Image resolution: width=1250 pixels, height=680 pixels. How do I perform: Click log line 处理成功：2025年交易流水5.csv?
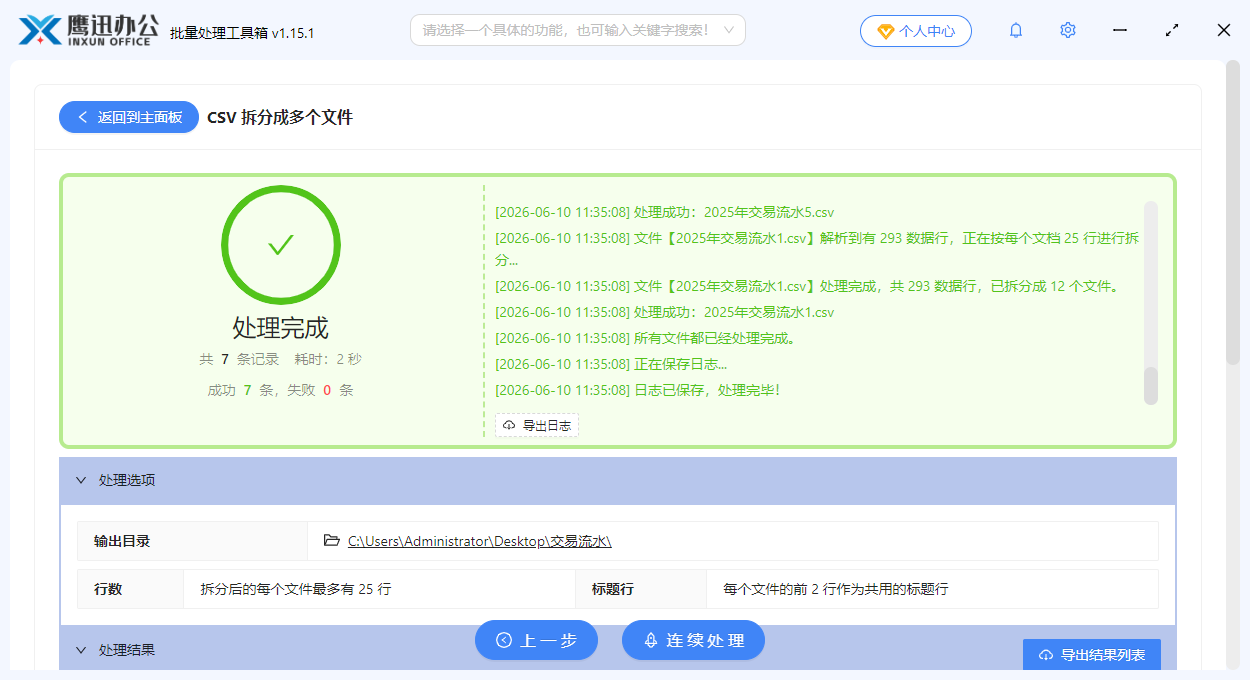click(664, 212)
